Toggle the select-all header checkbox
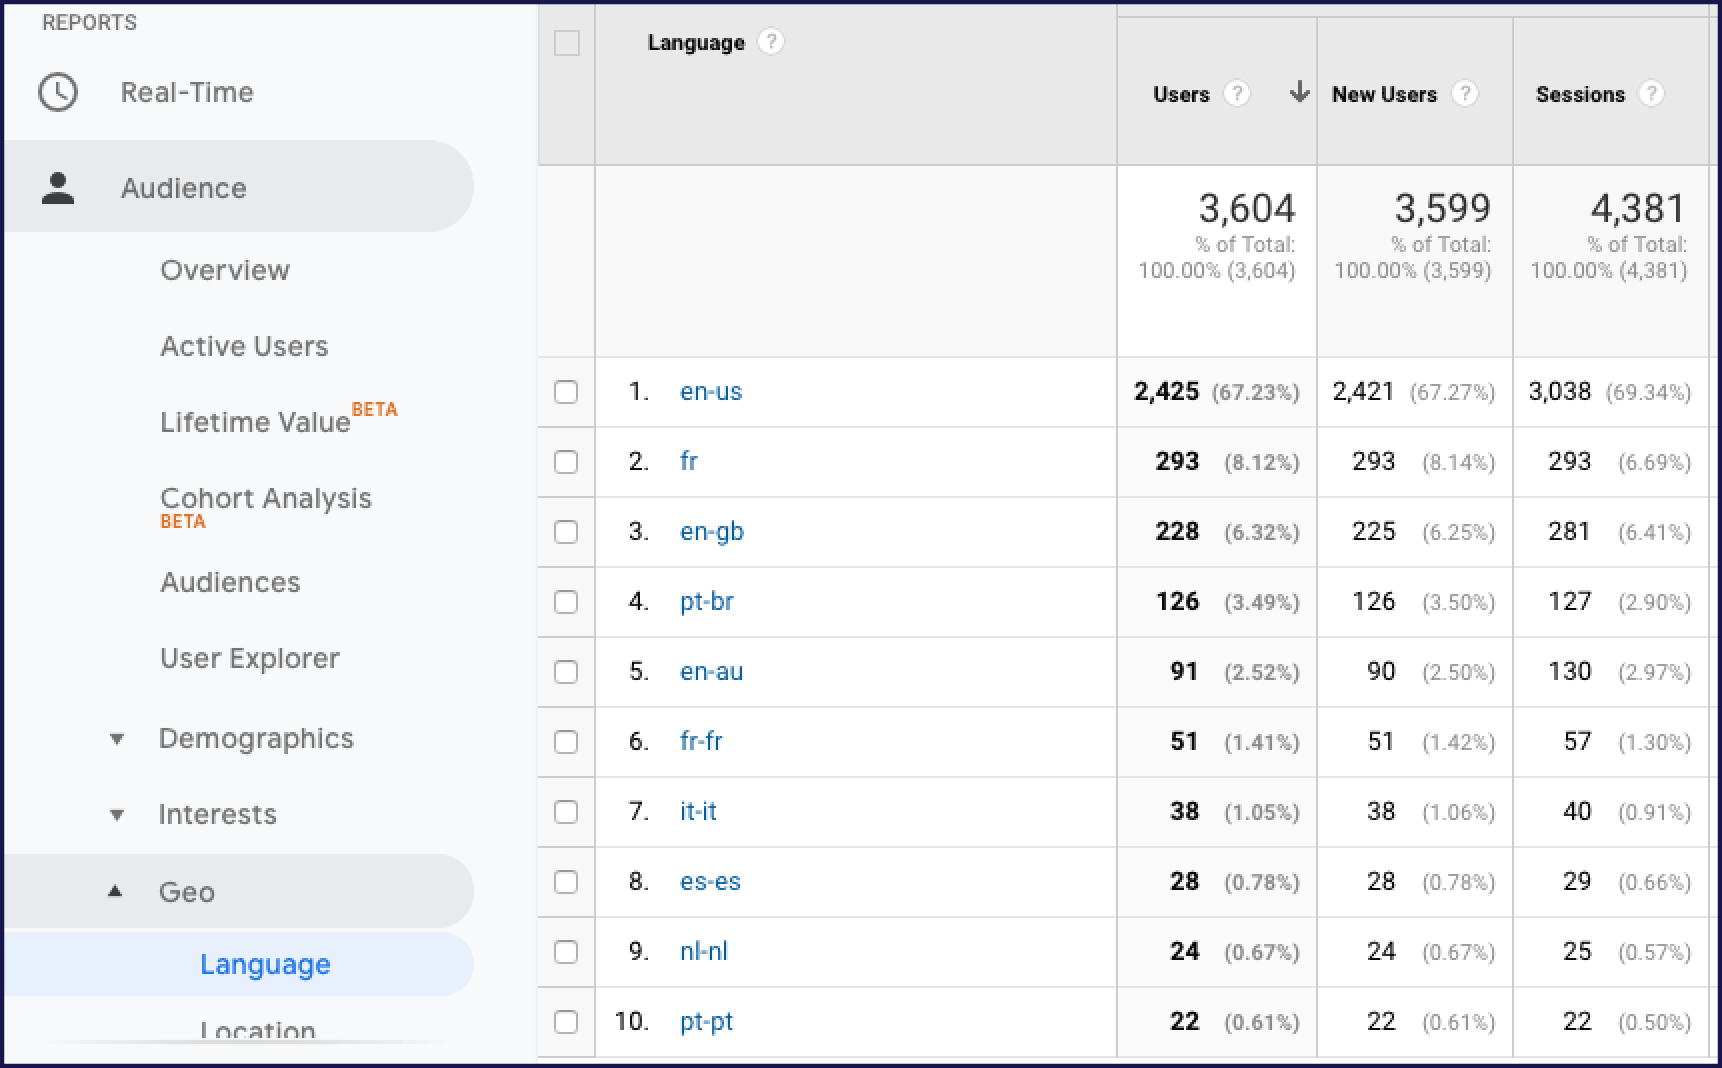Viewport: 1722px width, 1068px height. click(567, 43)
